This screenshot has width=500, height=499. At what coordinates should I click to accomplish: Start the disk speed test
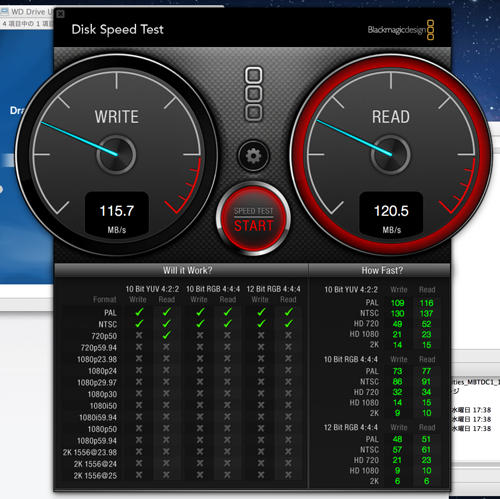coord(253,219)
